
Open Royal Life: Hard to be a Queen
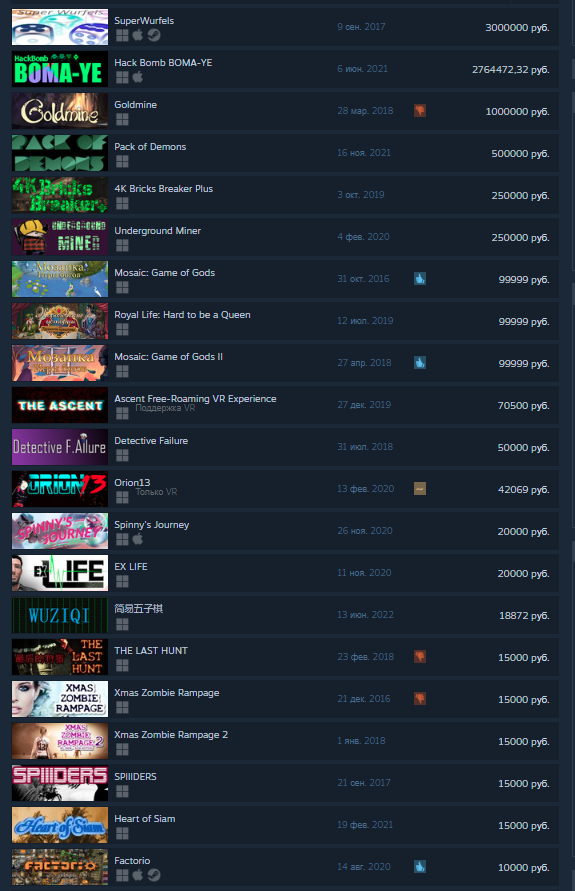click(x=182, y=315)
